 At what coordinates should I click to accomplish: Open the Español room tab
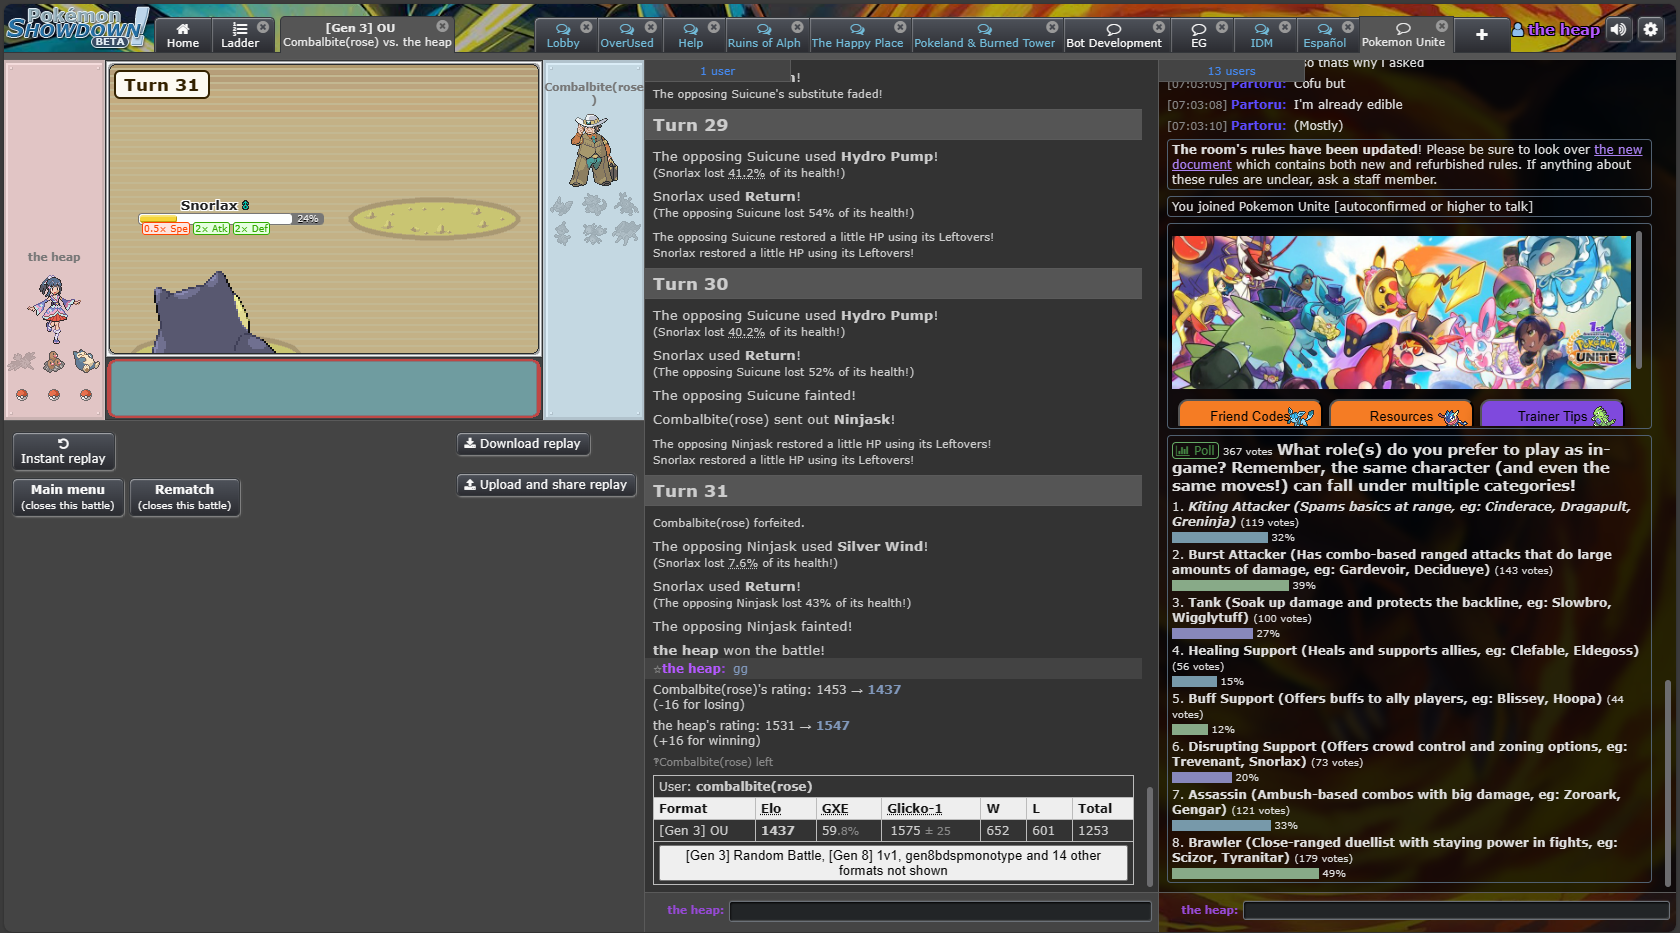point(1325,35)
